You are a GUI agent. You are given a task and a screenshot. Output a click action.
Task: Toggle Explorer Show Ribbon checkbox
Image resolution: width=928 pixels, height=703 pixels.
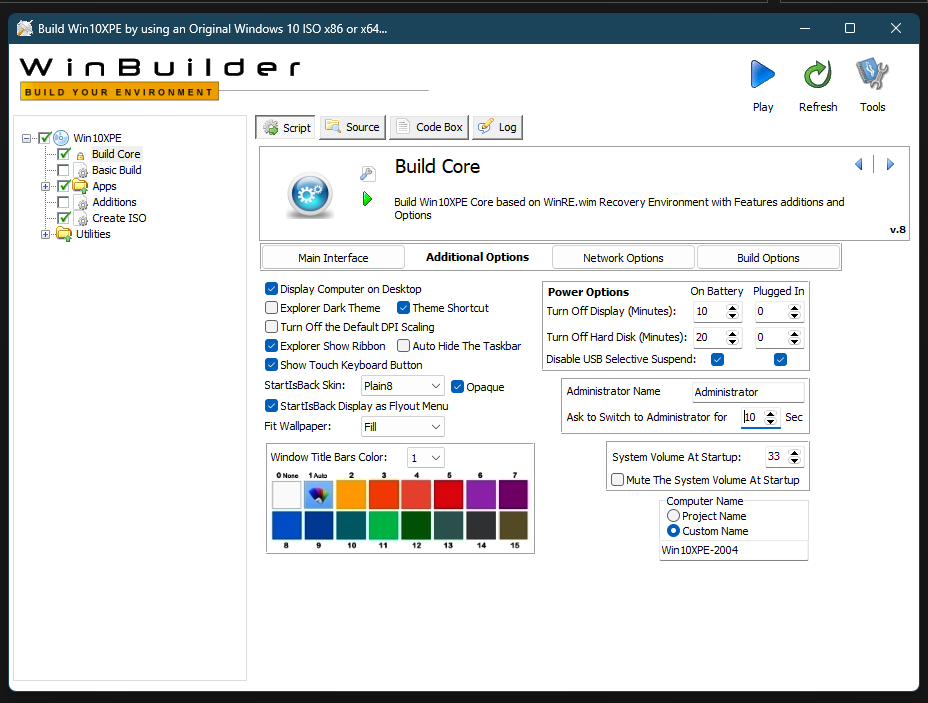(x=272, y=346)
